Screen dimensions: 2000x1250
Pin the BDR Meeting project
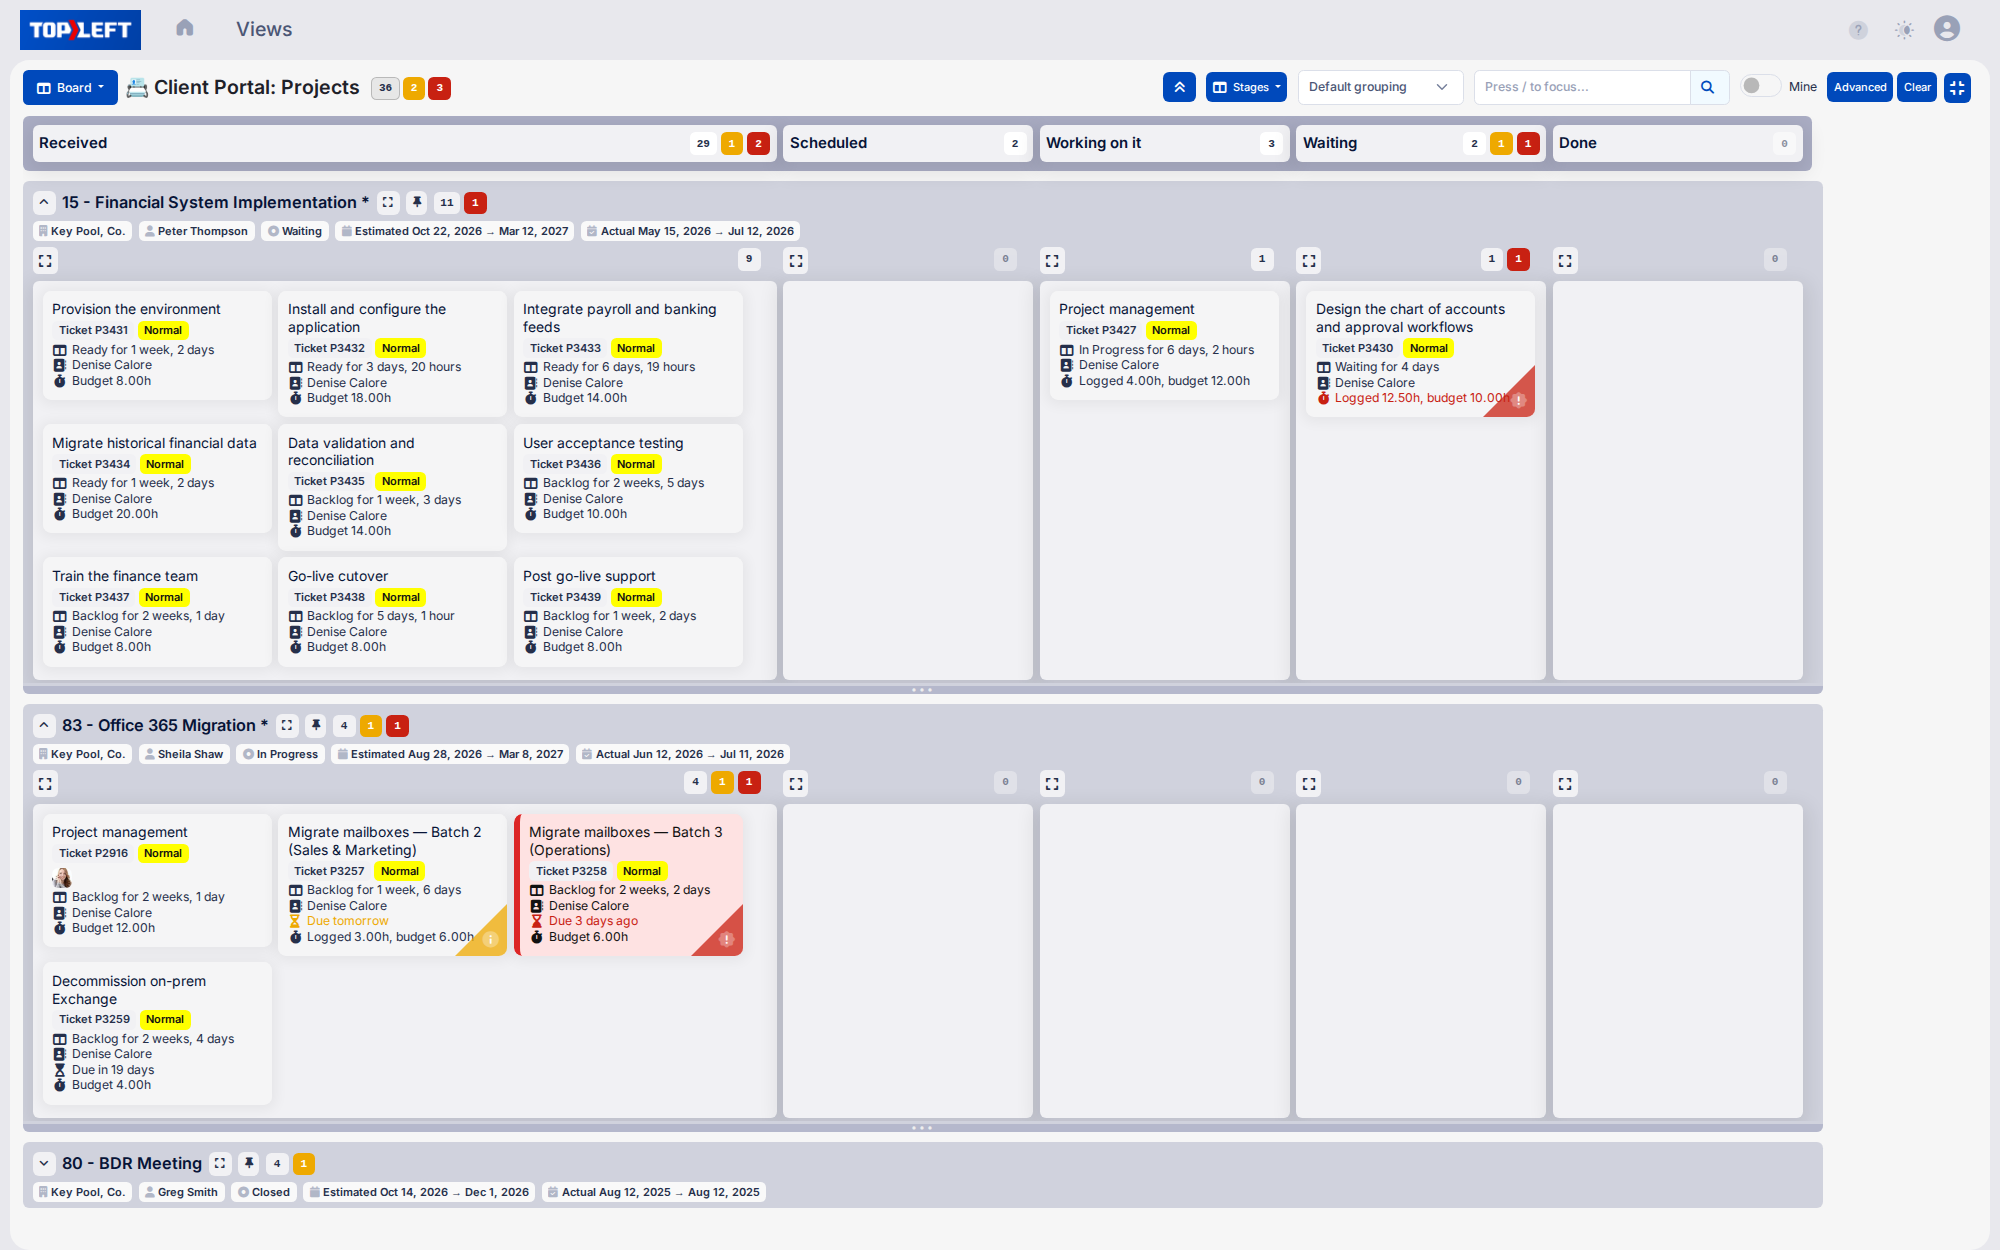(249, 1163)
